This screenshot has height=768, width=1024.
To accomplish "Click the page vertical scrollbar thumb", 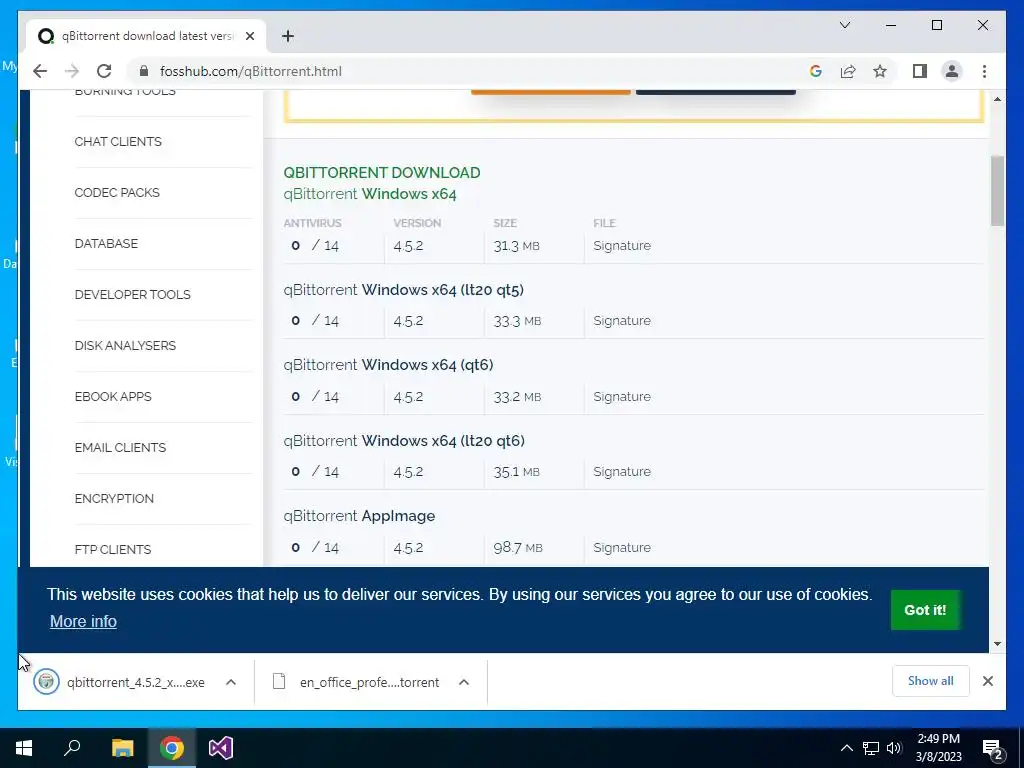I will pos(997,190).
